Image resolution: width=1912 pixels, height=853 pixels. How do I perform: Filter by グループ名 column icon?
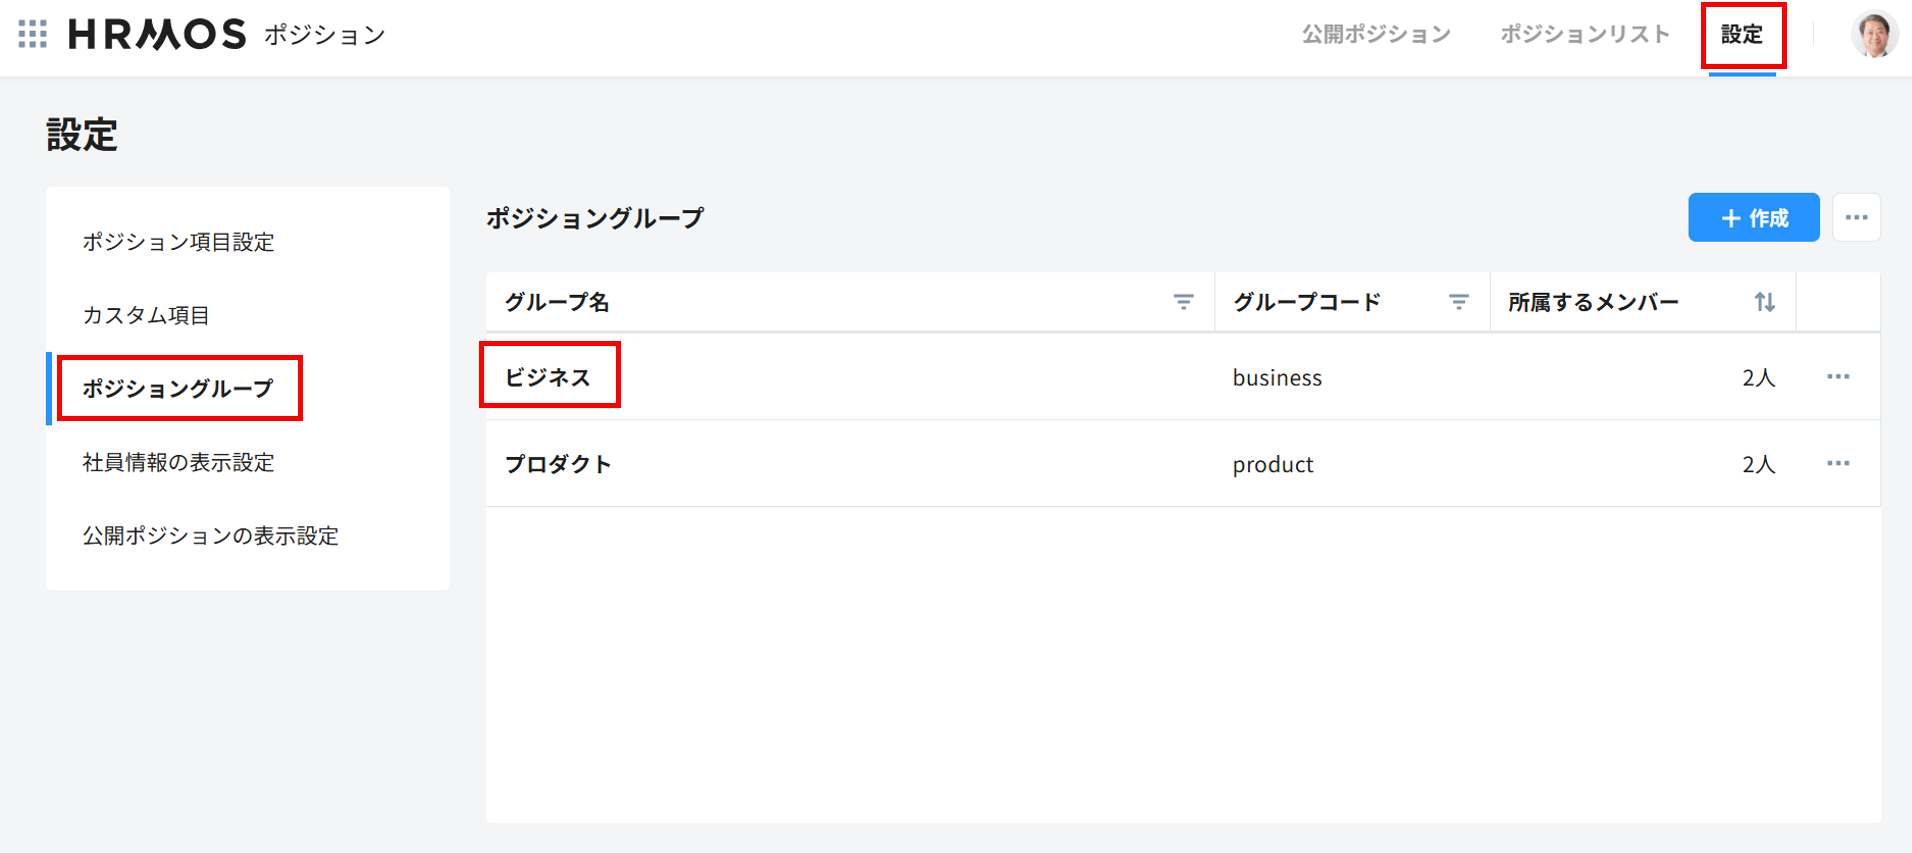tap(1183, 302)
